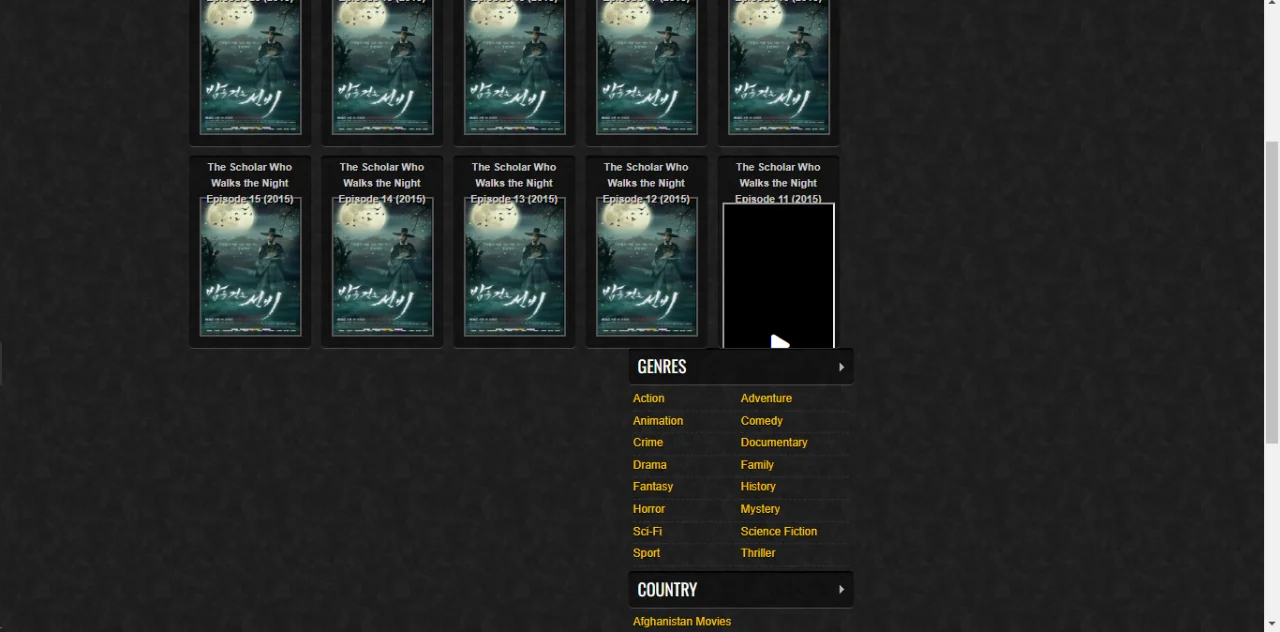Expand the Genres section arrow
Viewport: 1280px width, 632px height.
coord(841,367)
